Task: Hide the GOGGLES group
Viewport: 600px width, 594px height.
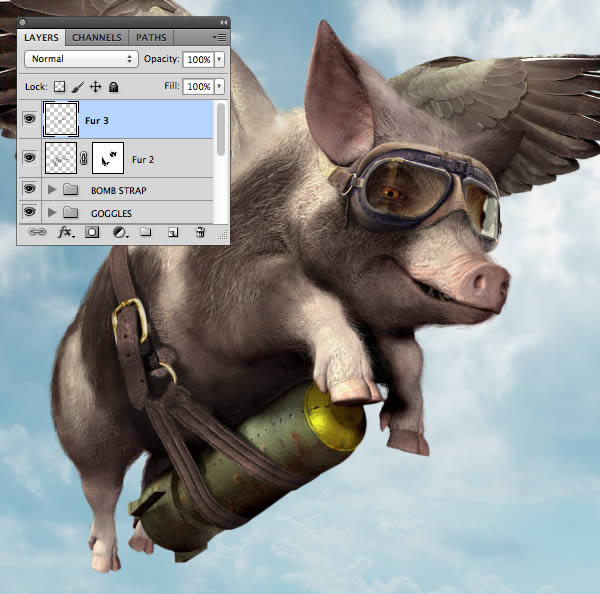Action: click(29, 212)
